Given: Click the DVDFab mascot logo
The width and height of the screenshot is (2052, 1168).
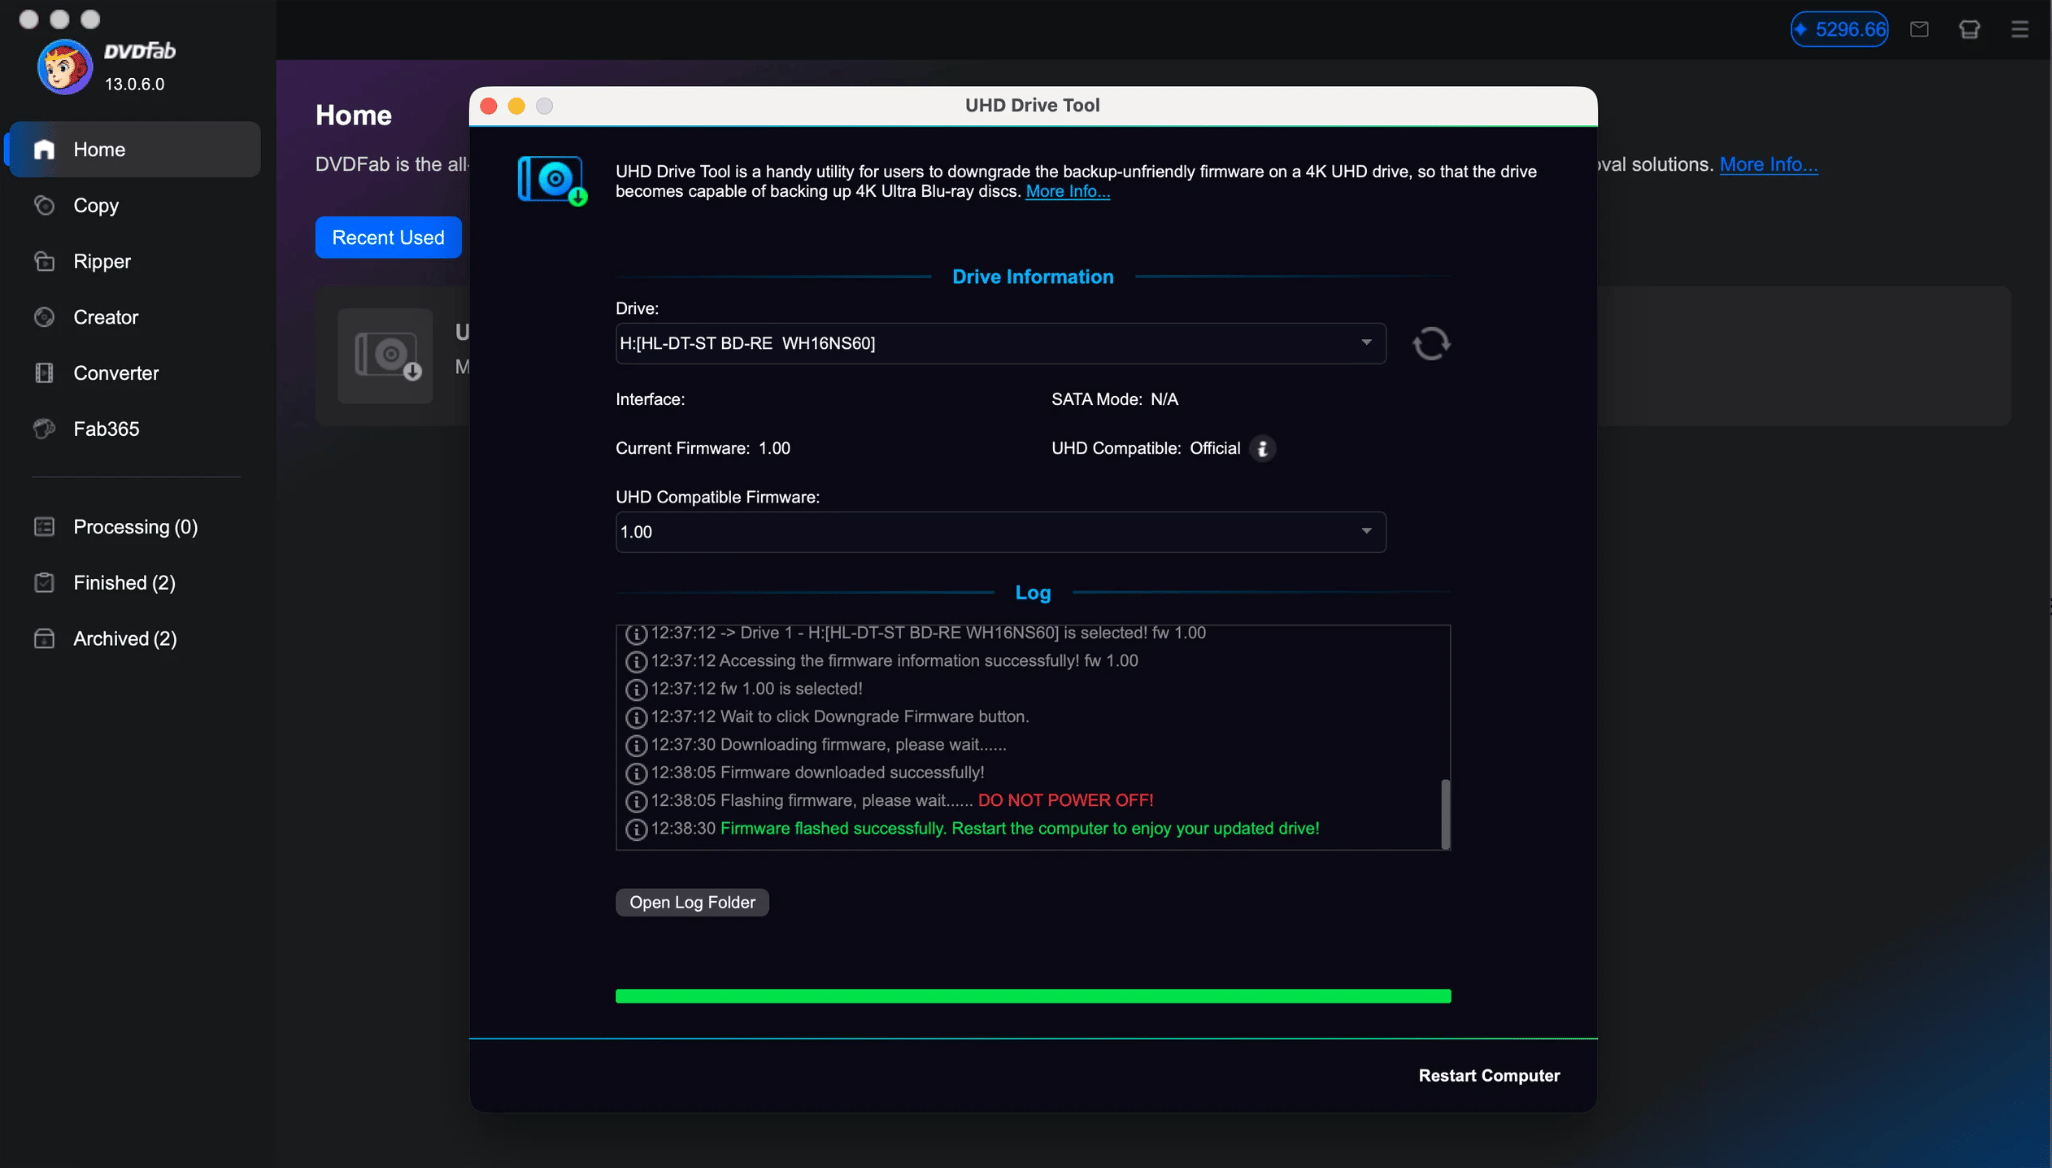Looking at the screenshot, I should point(65,67).
